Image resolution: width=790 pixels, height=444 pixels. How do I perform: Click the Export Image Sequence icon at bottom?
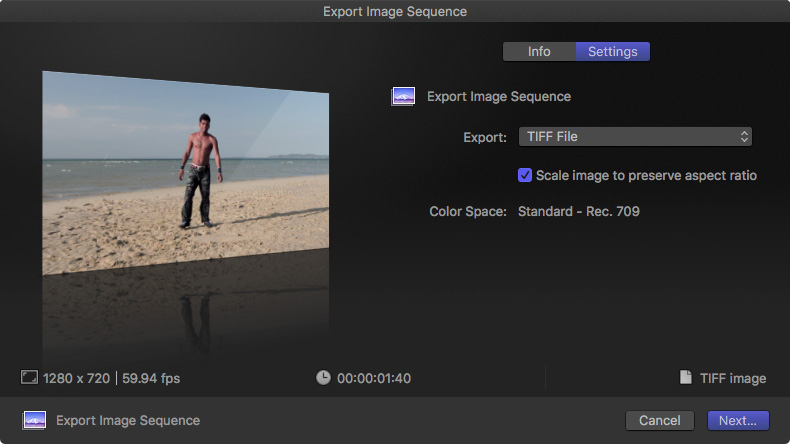click(x=34, y=420)
